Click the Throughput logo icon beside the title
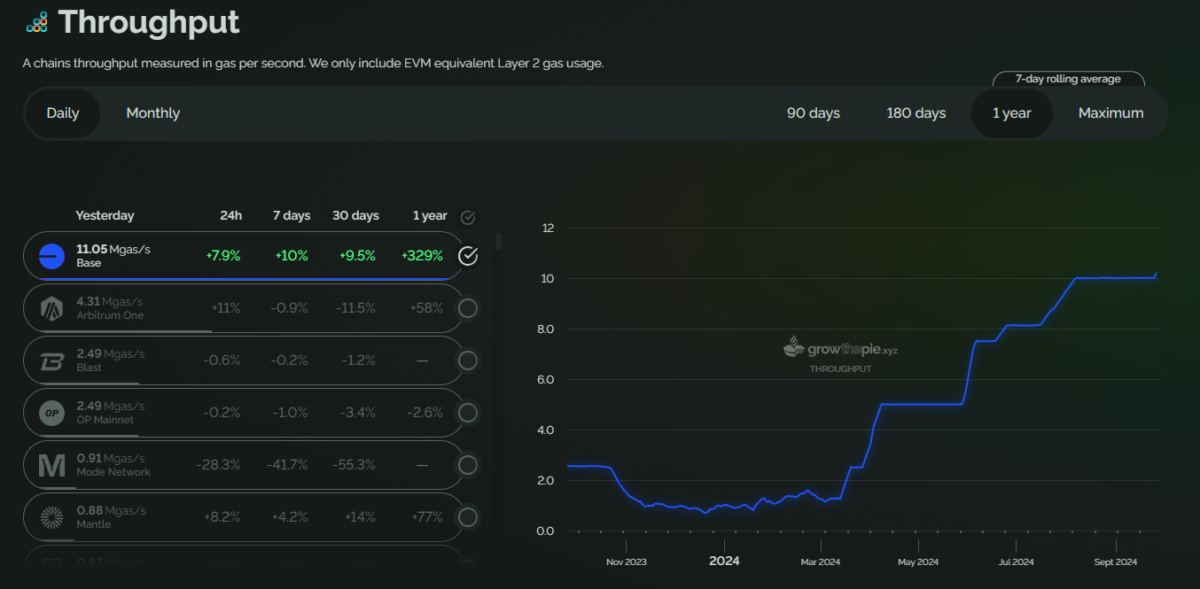The height and width of the screenshot is (589, 1200). click(x=37, y=21)
